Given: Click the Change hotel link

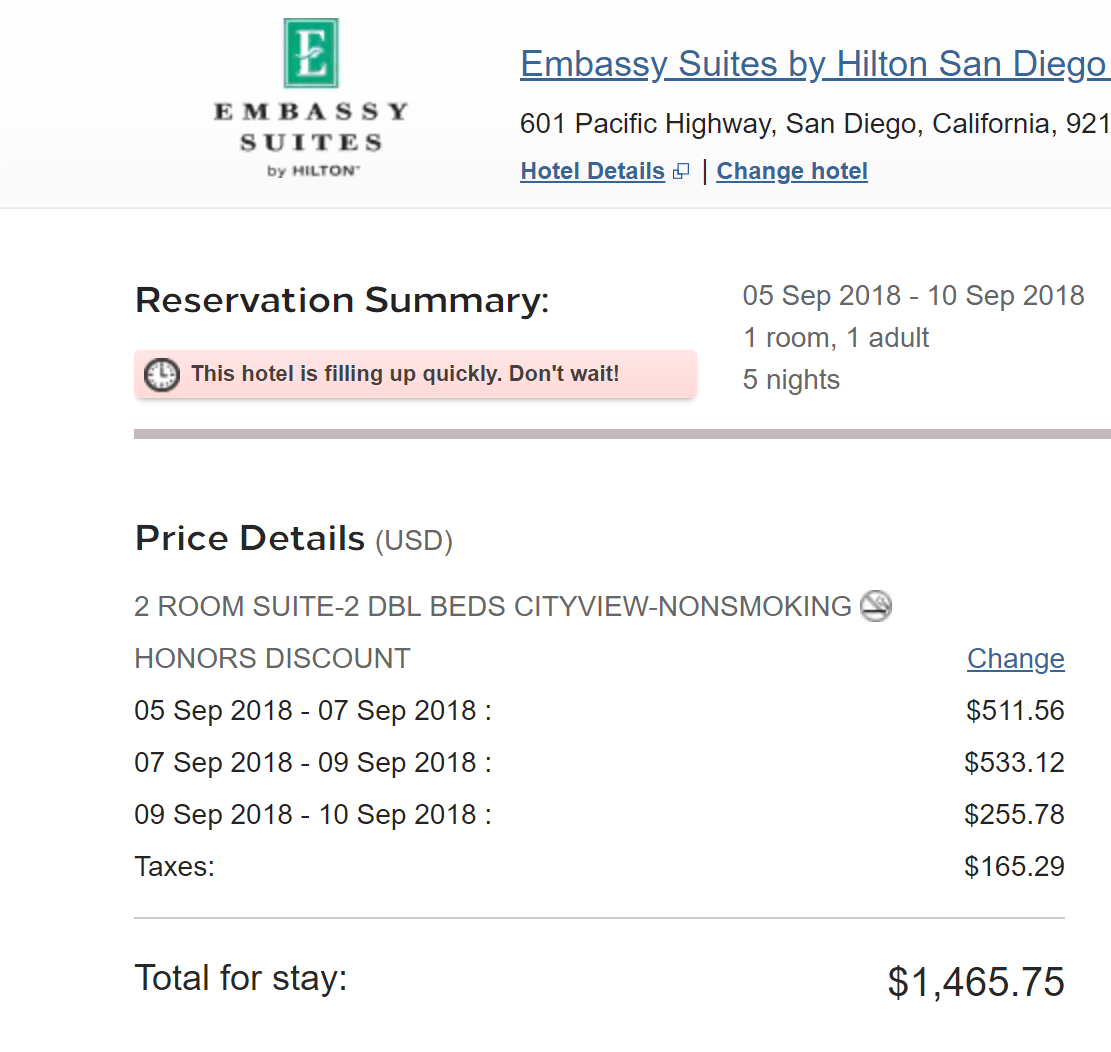Looking at the screenshot, I should [x=792, y=170].
